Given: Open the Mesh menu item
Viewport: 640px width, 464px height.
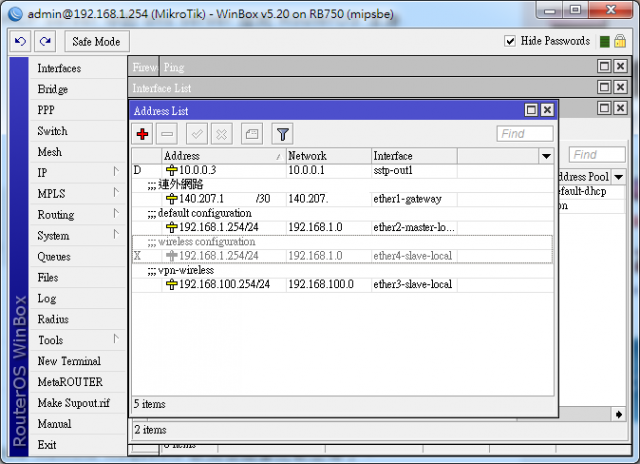Looking at the screenshot, I should pyautogui.click(x=78, y=152).
